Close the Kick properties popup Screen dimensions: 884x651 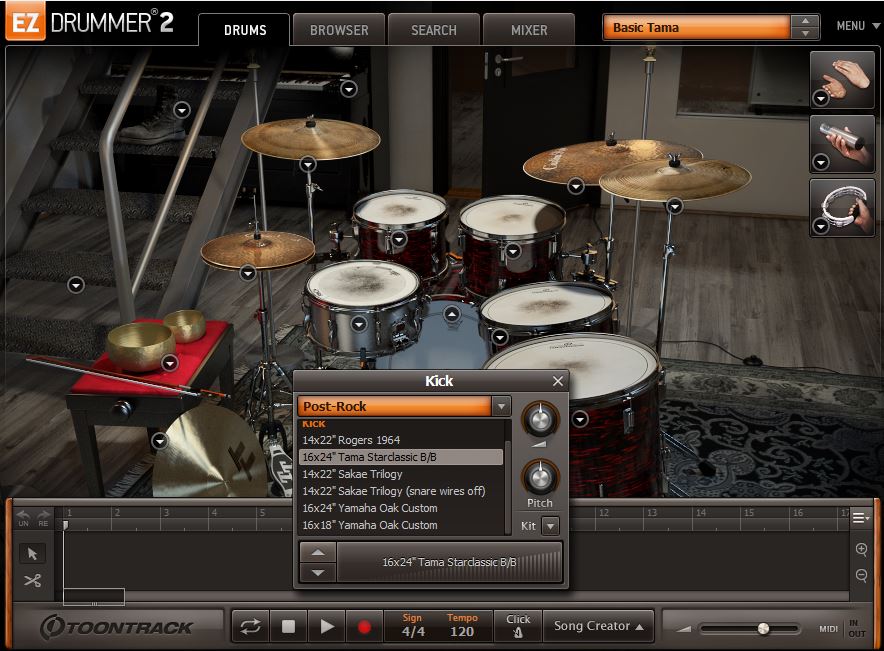coord(558,382)
